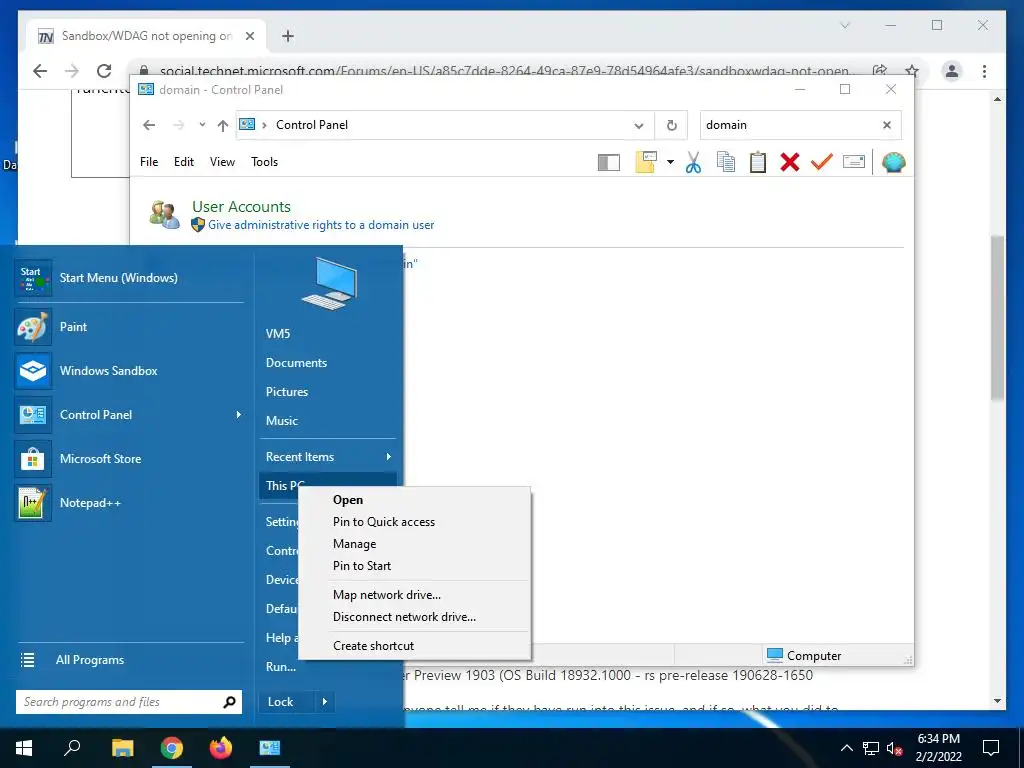Open File Explorer from the taskbar
The height and width of the screenshot is (768, 1024).
(x=122, y=748)
